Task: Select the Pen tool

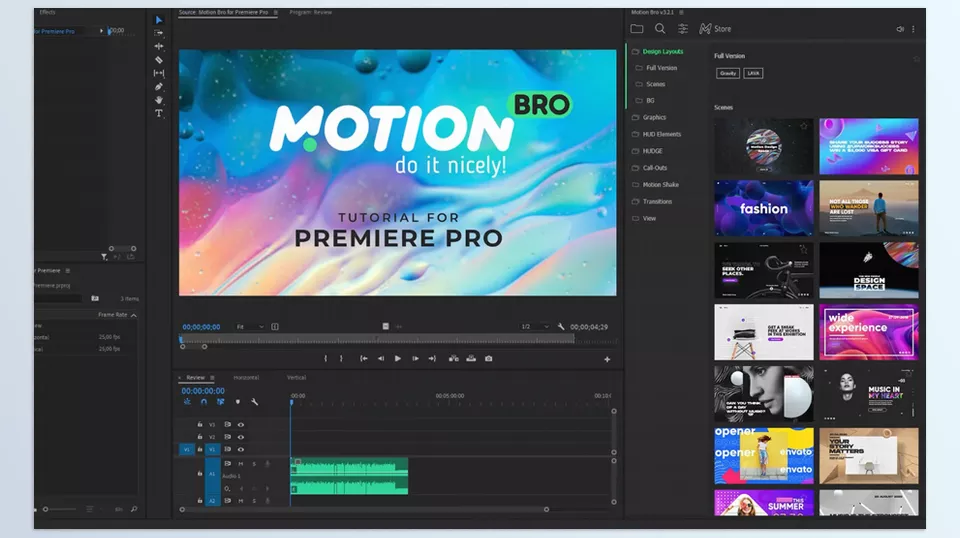Action: point(159,86)
